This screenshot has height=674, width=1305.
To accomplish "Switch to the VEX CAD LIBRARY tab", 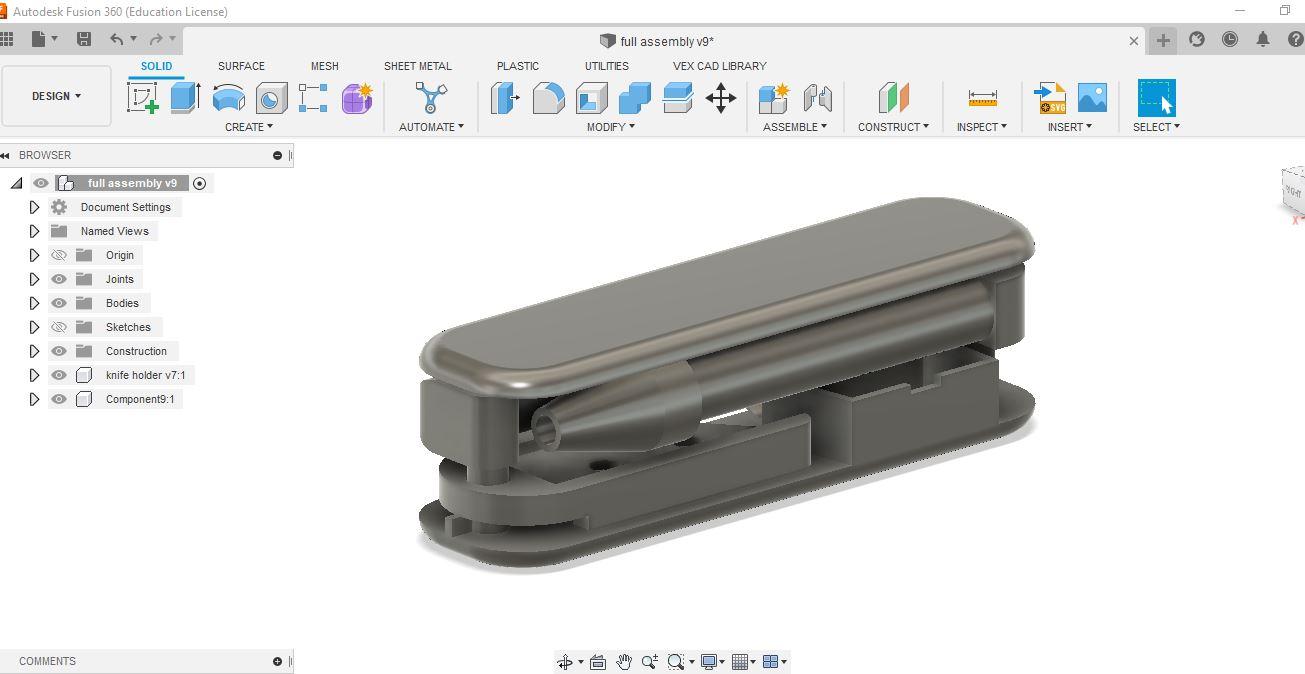I will 720,66.
